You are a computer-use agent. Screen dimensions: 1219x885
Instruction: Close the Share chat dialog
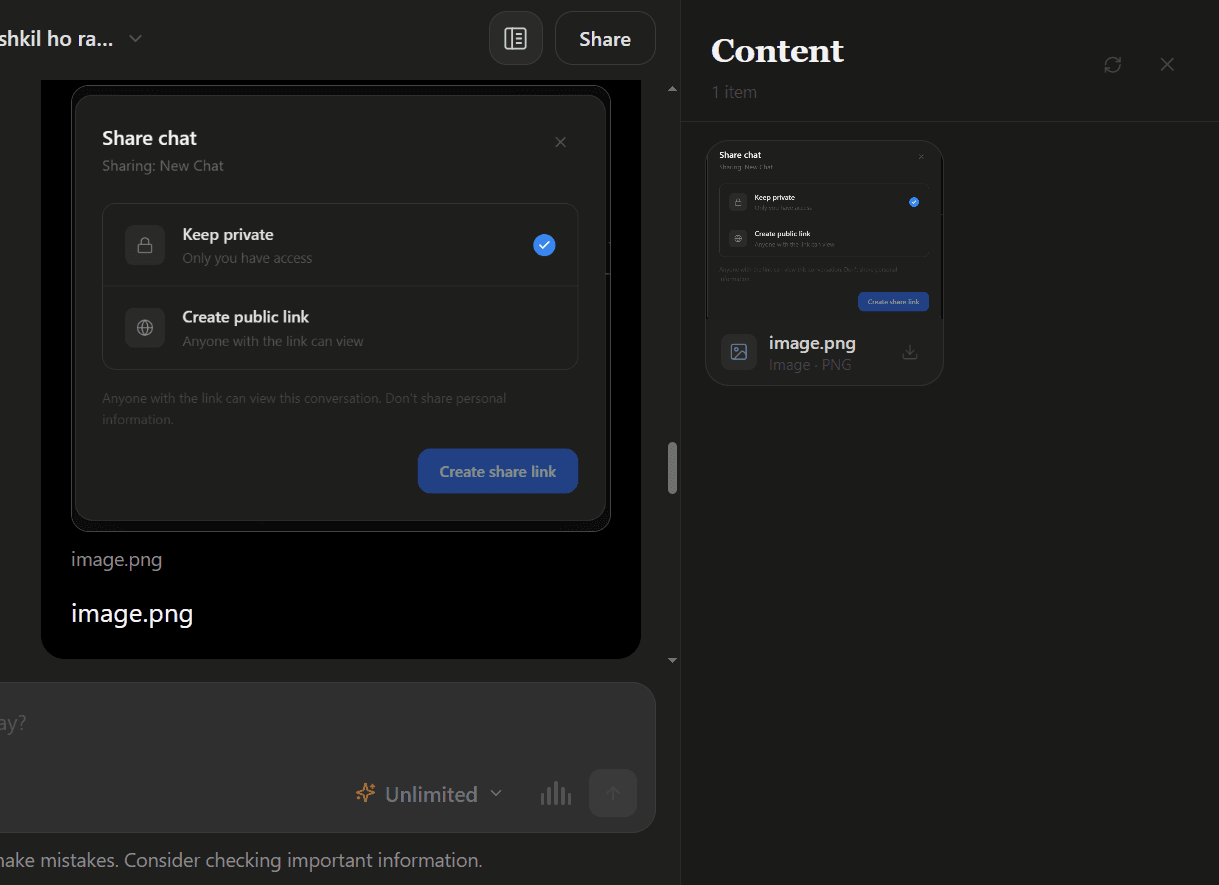560,142
